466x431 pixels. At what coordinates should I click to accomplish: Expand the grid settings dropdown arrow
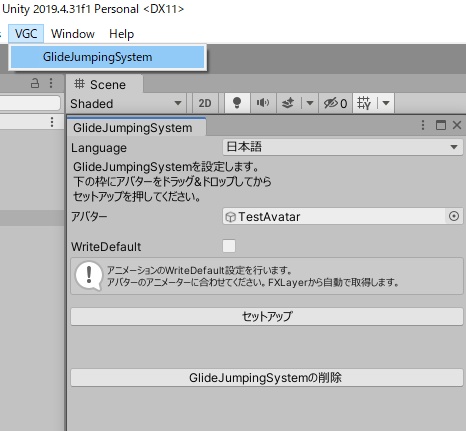pos(386,103)
